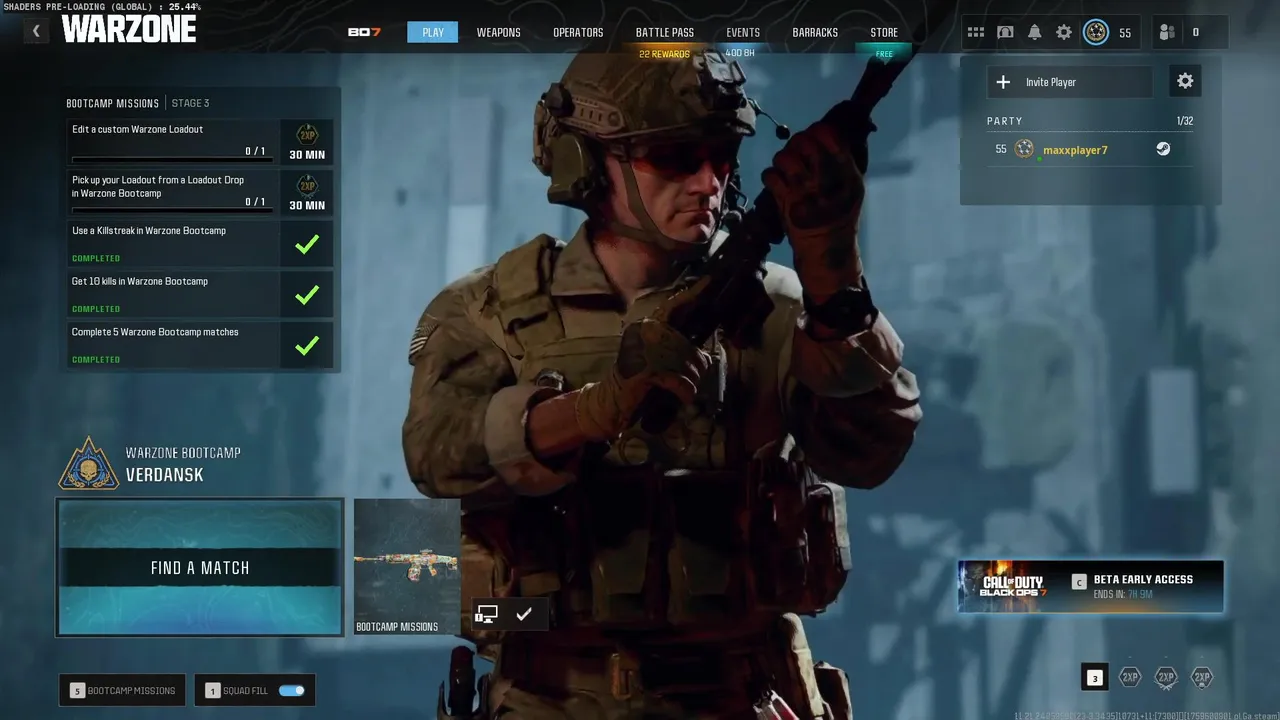Open Bootcamp Missions weapon thumbnail
The width and height of the screenshot is (1280, 720).
point(407,567)
